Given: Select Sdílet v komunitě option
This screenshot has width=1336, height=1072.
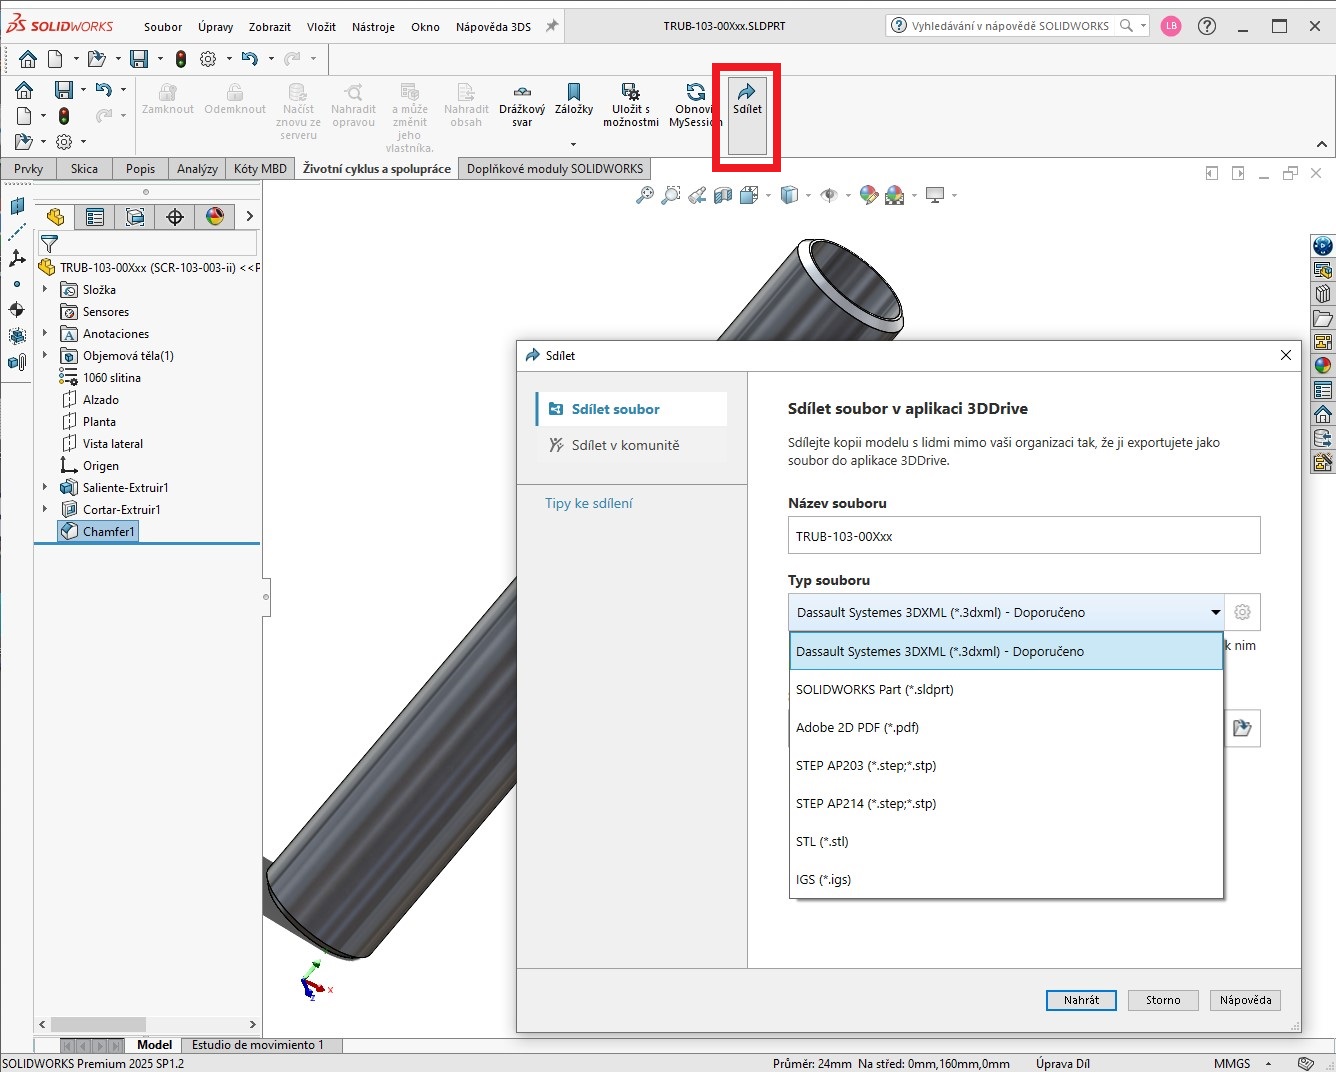Looking at the screenshot, I should coord(632,445).
